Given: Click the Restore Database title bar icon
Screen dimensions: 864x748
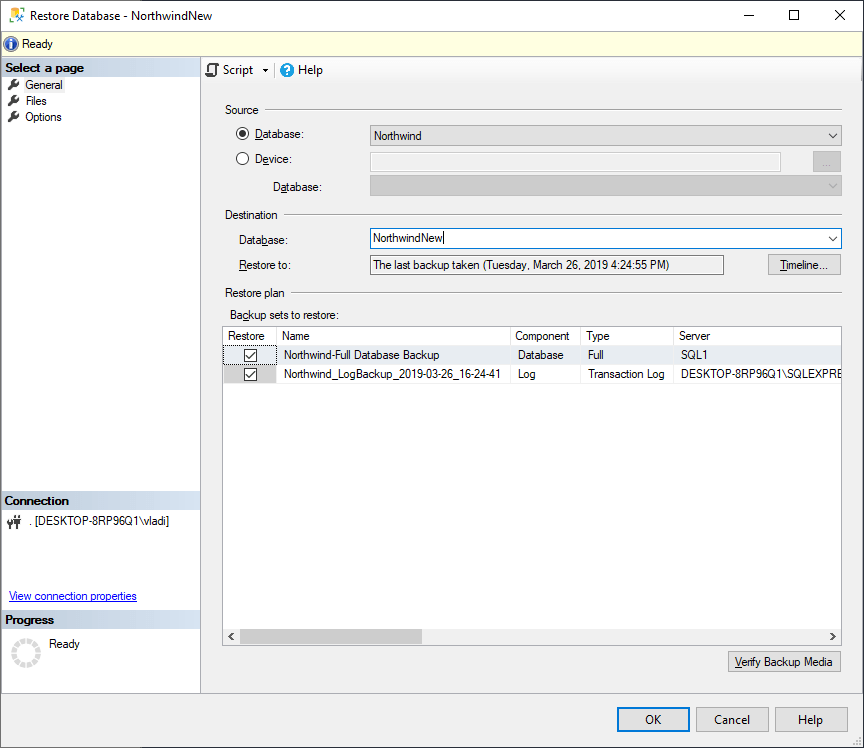Looking at the screenshot, I should [x=17, y=15].
